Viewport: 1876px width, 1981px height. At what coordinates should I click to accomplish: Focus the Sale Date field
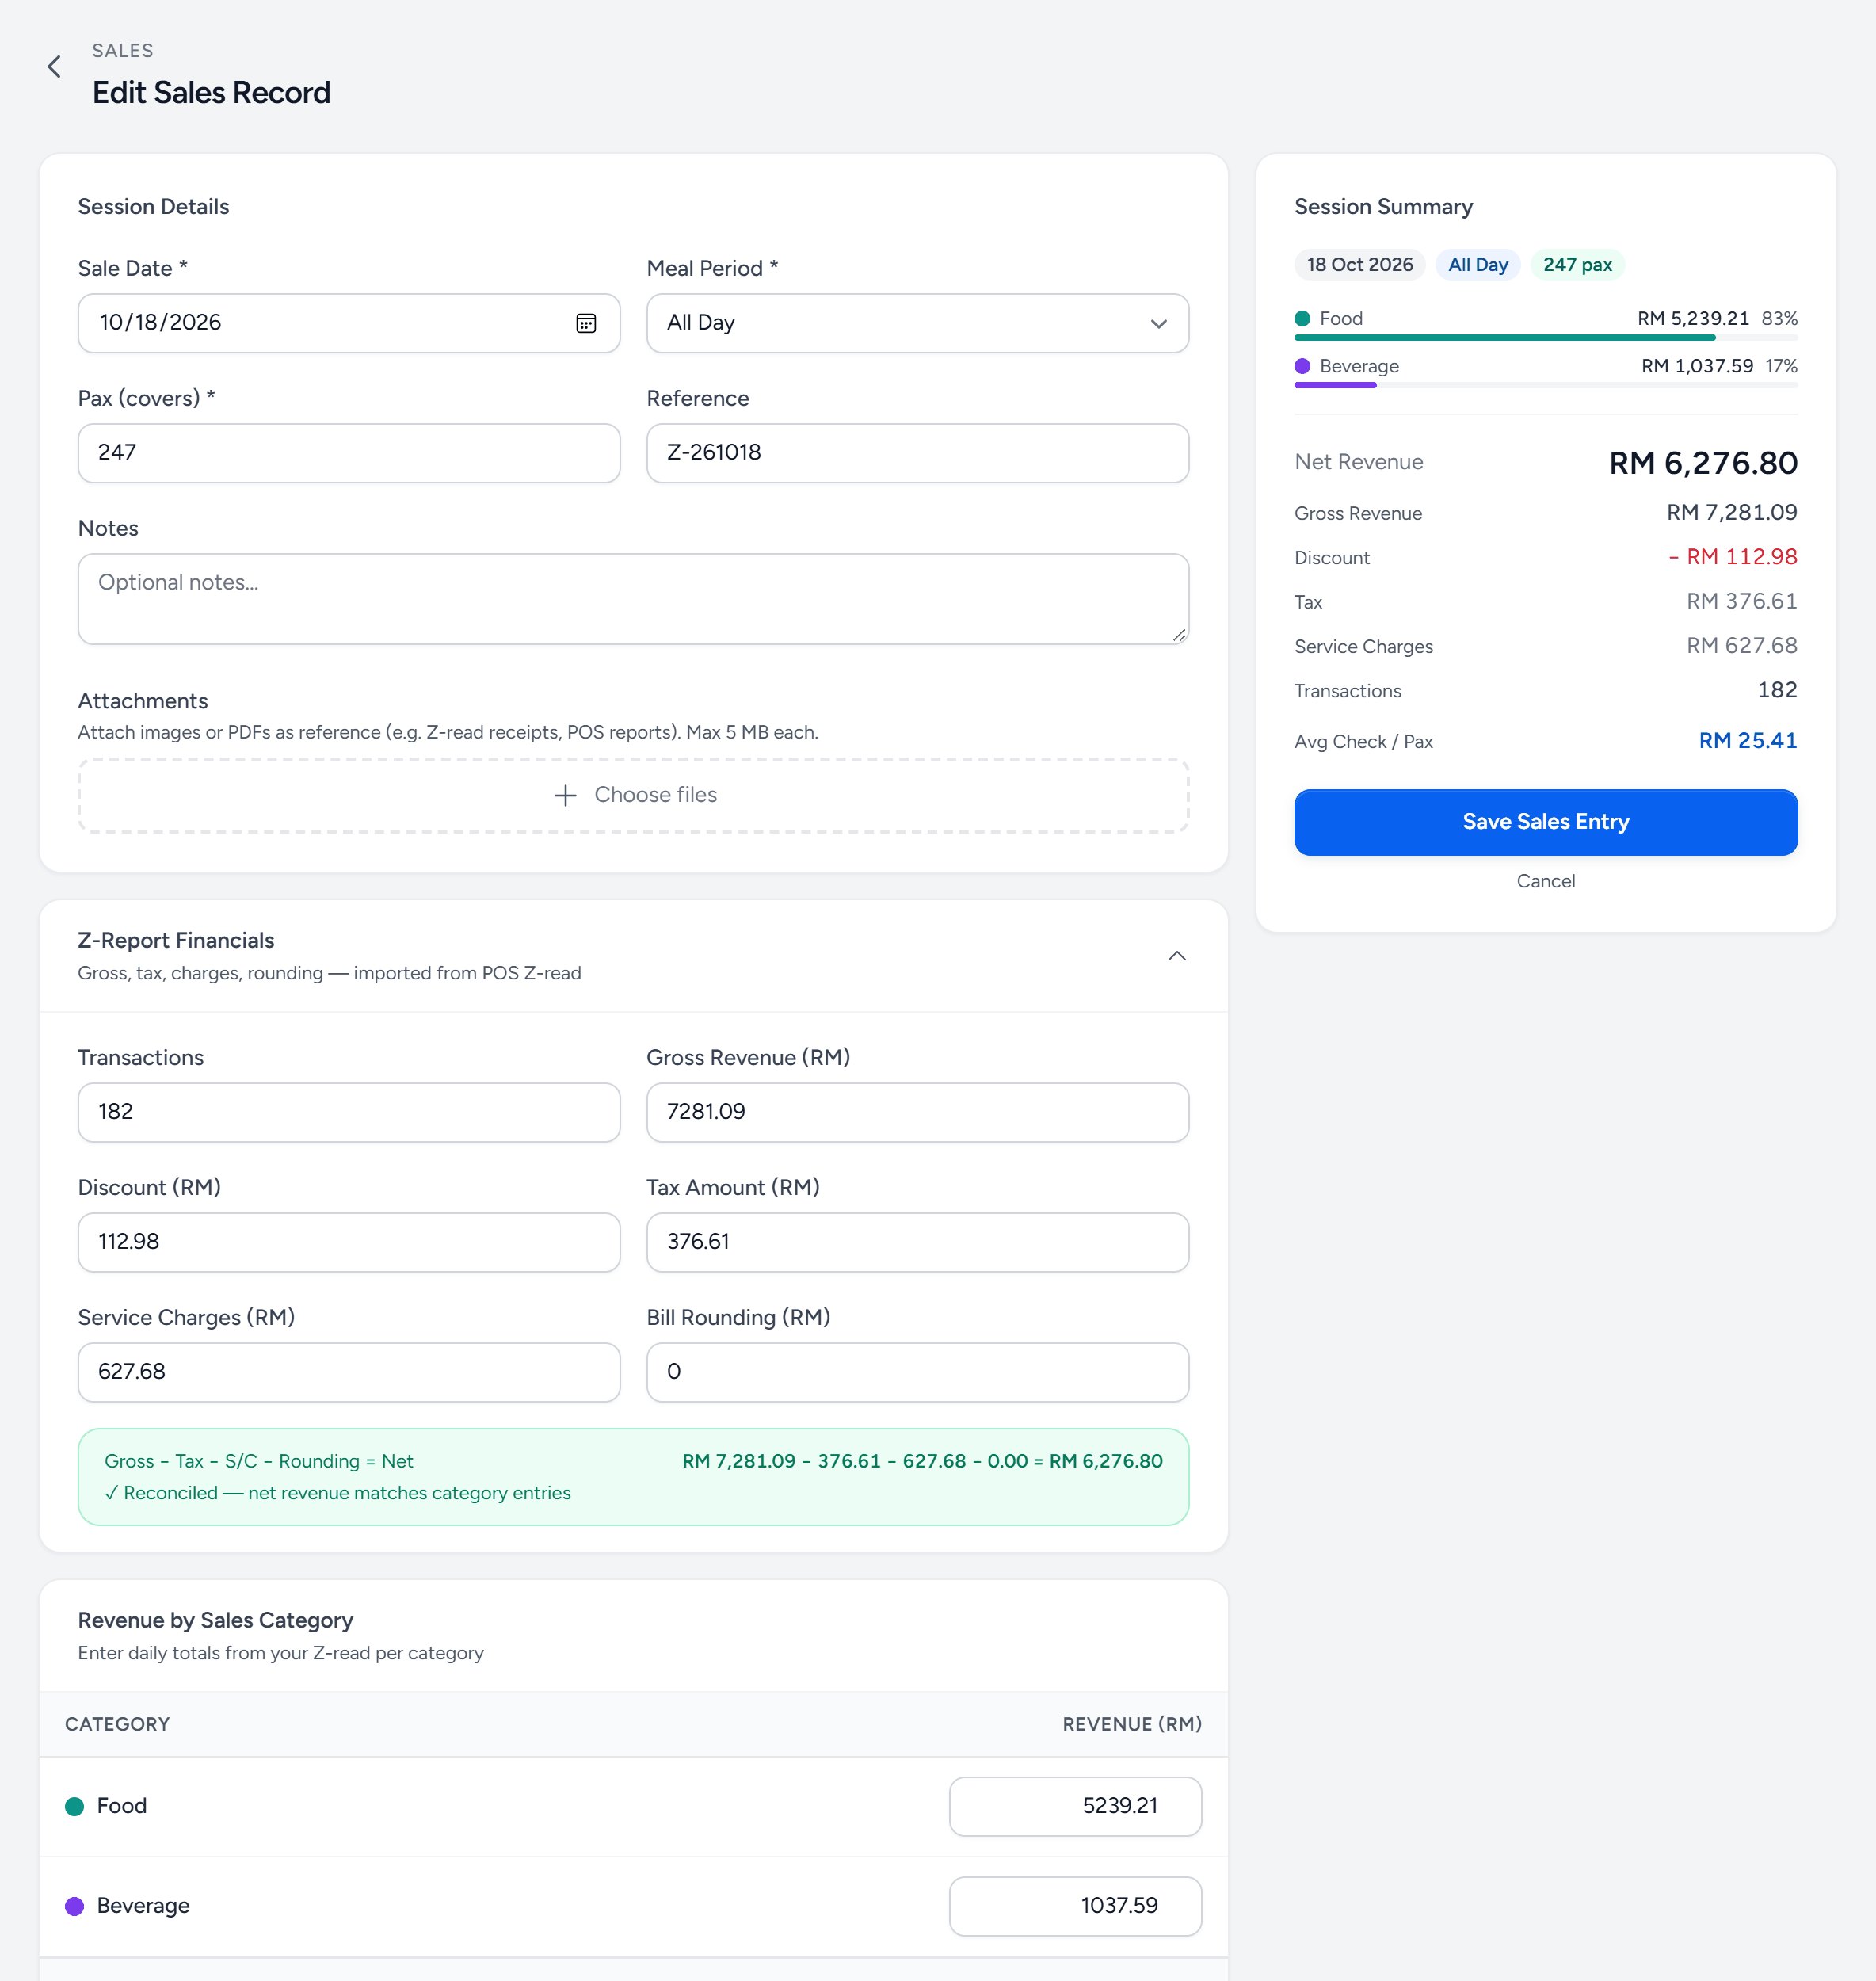click(x=349, y=323)
